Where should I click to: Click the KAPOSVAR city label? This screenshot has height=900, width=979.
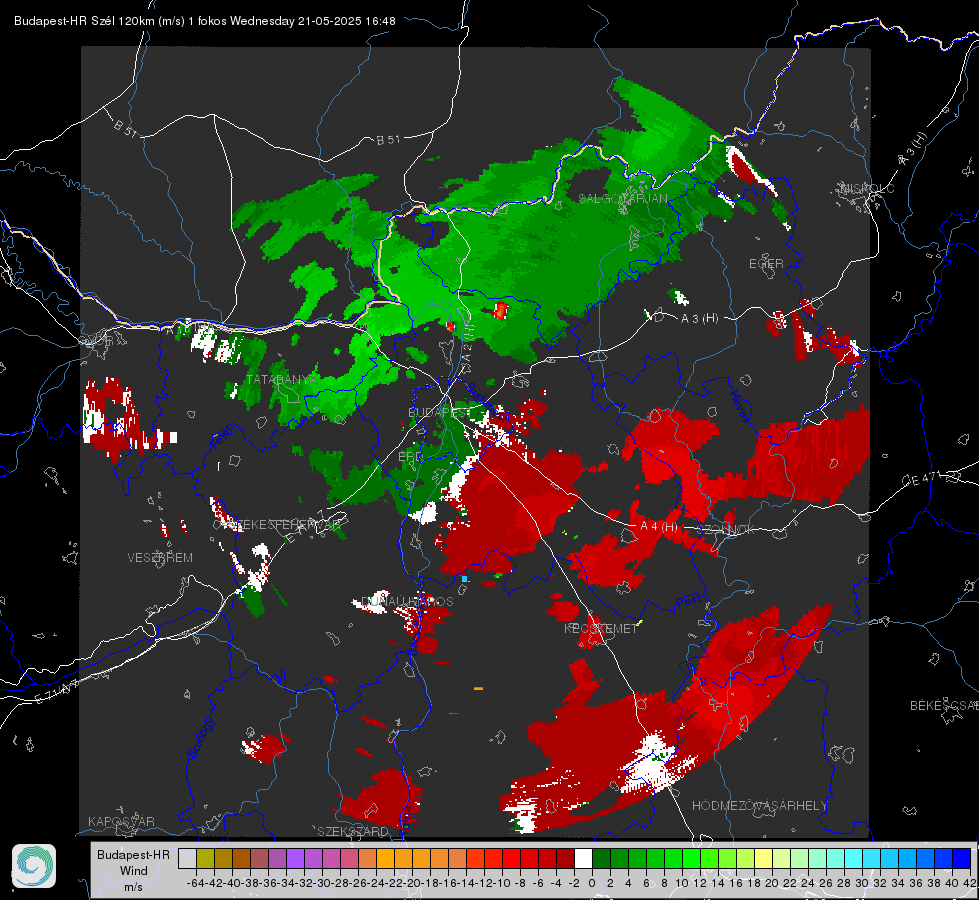point(121,821)
